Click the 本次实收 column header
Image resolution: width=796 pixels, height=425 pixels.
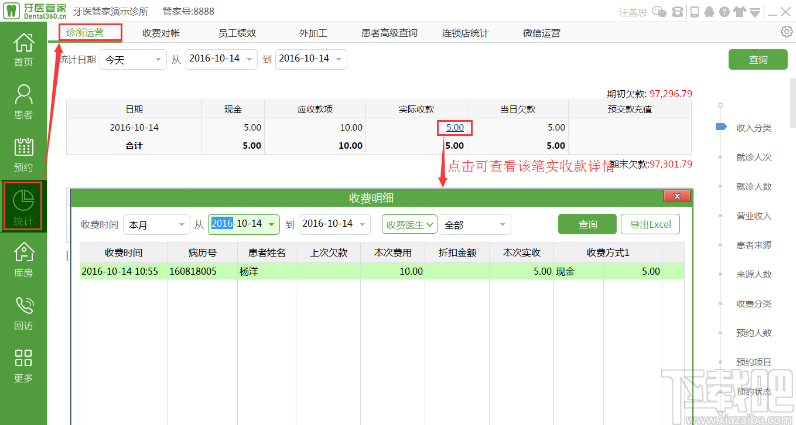(521, 252)
